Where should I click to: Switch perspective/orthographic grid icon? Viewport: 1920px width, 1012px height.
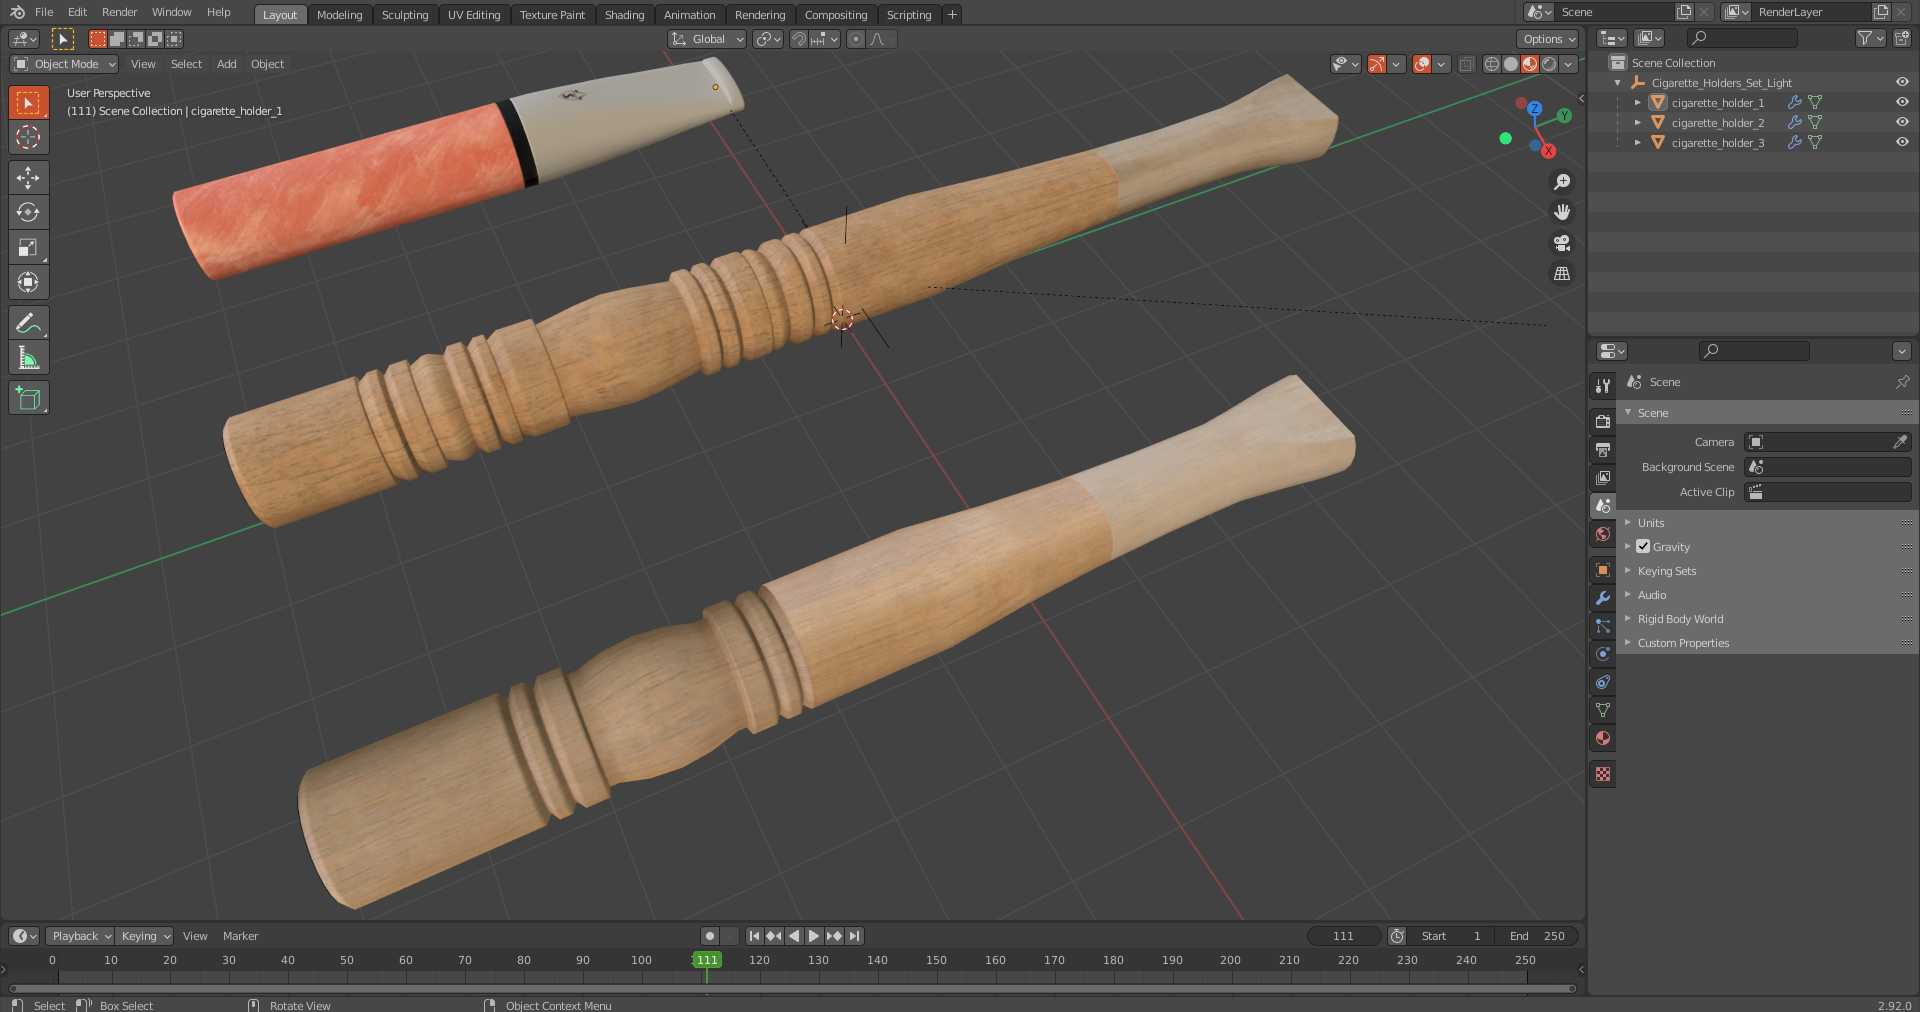(x=1561, y=273)
